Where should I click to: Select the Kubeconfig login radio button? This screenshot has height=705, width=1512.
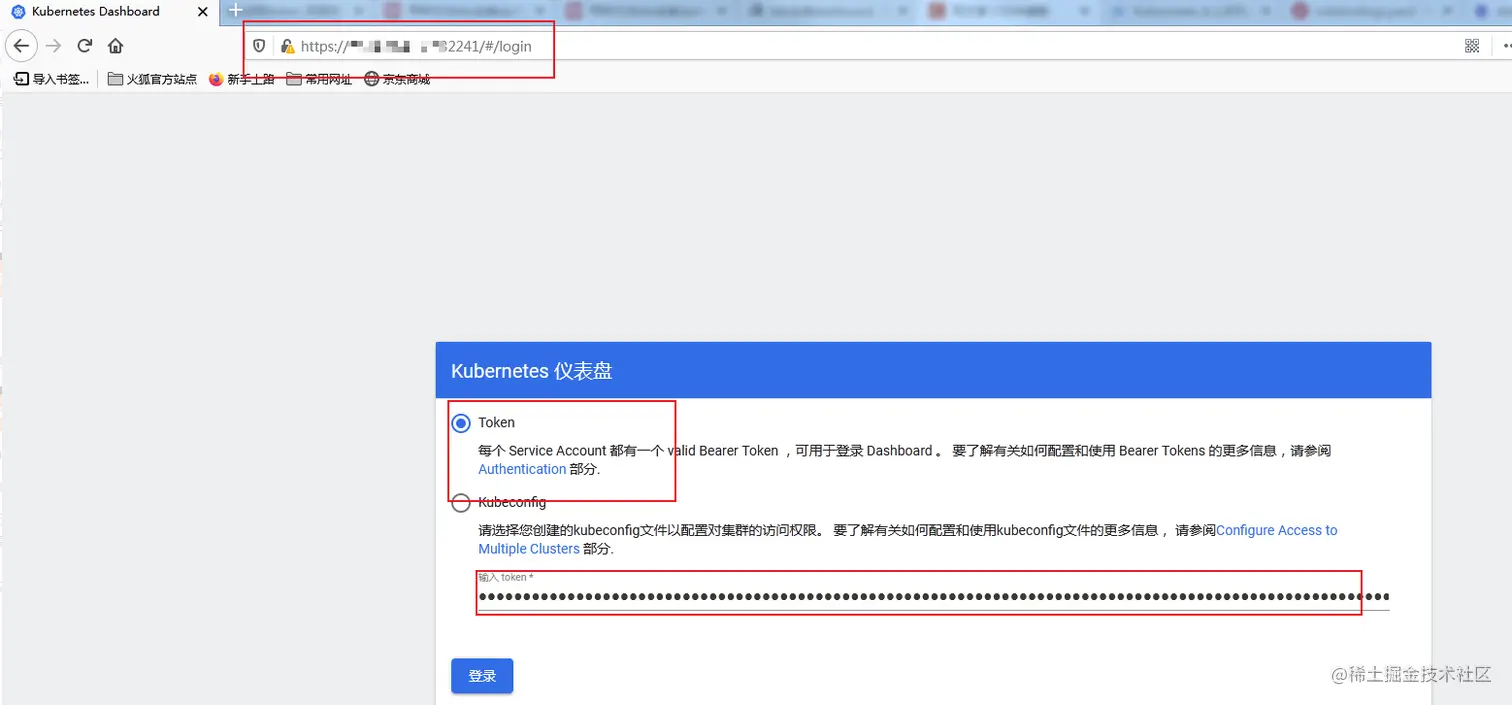(x=460, y=503)
